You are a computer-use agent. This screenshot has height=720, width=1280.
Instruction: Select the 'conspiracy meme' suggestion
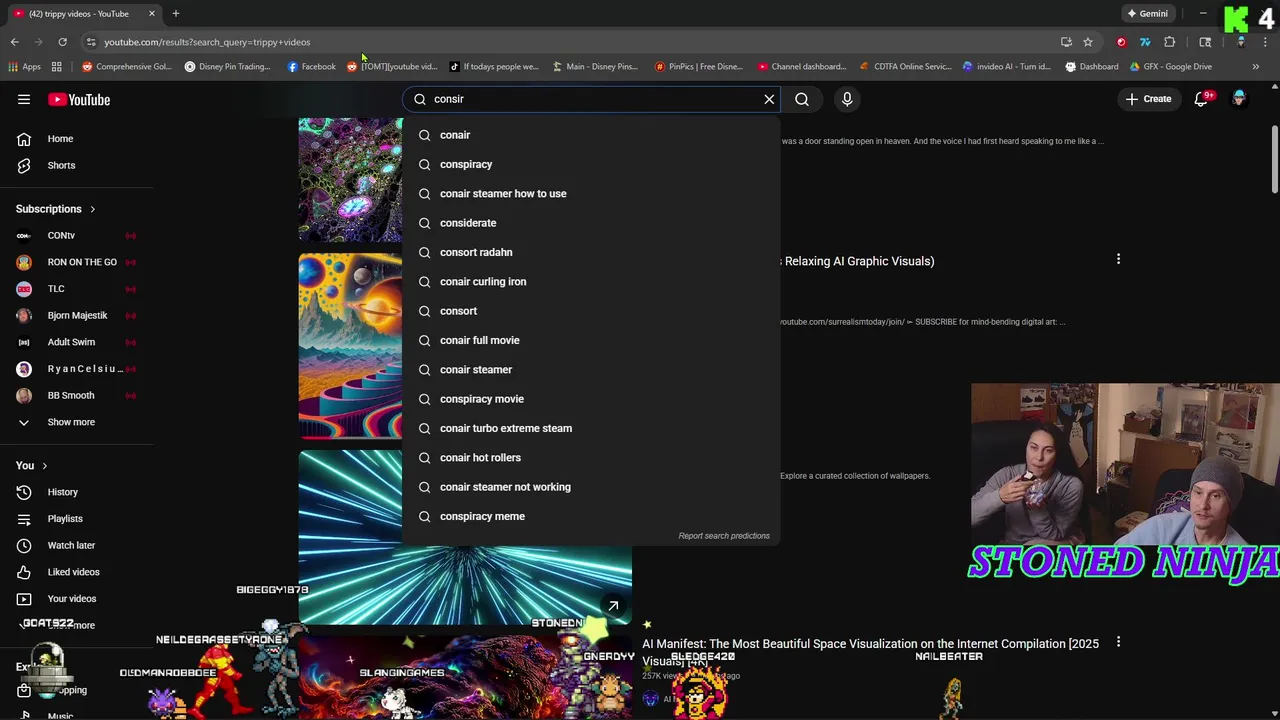point(591,516)
